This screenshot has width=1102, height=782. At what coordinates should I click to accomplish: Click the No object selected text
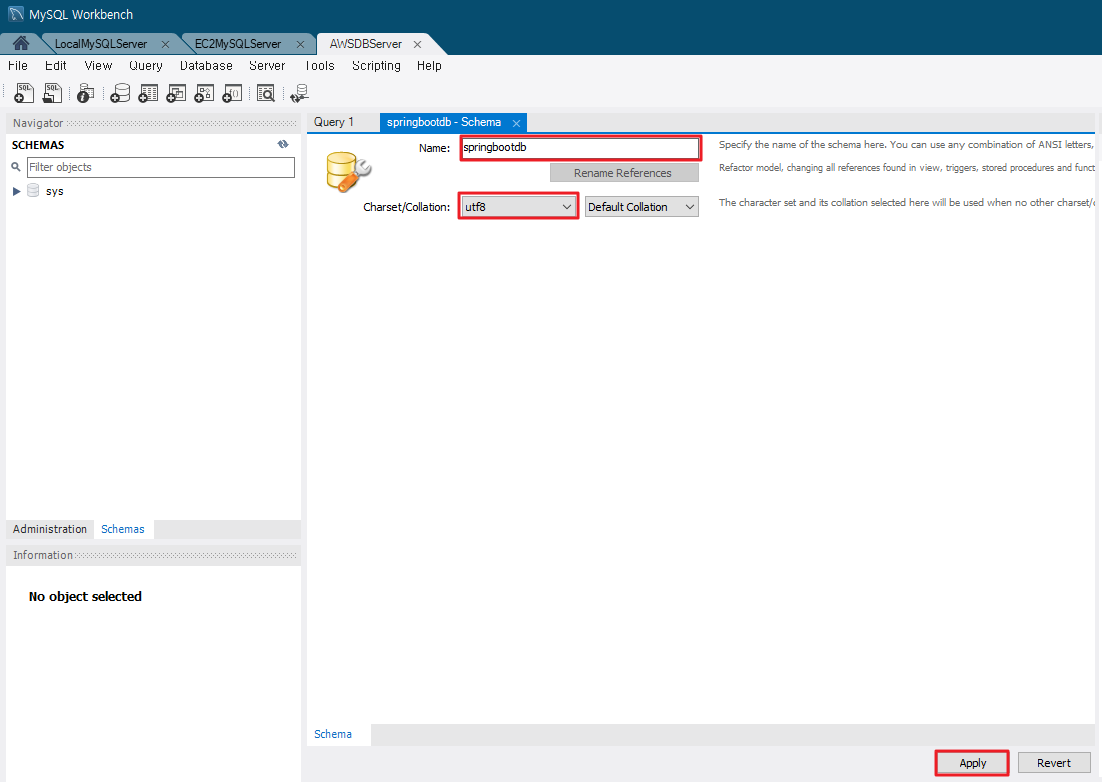tap(85, 597)
